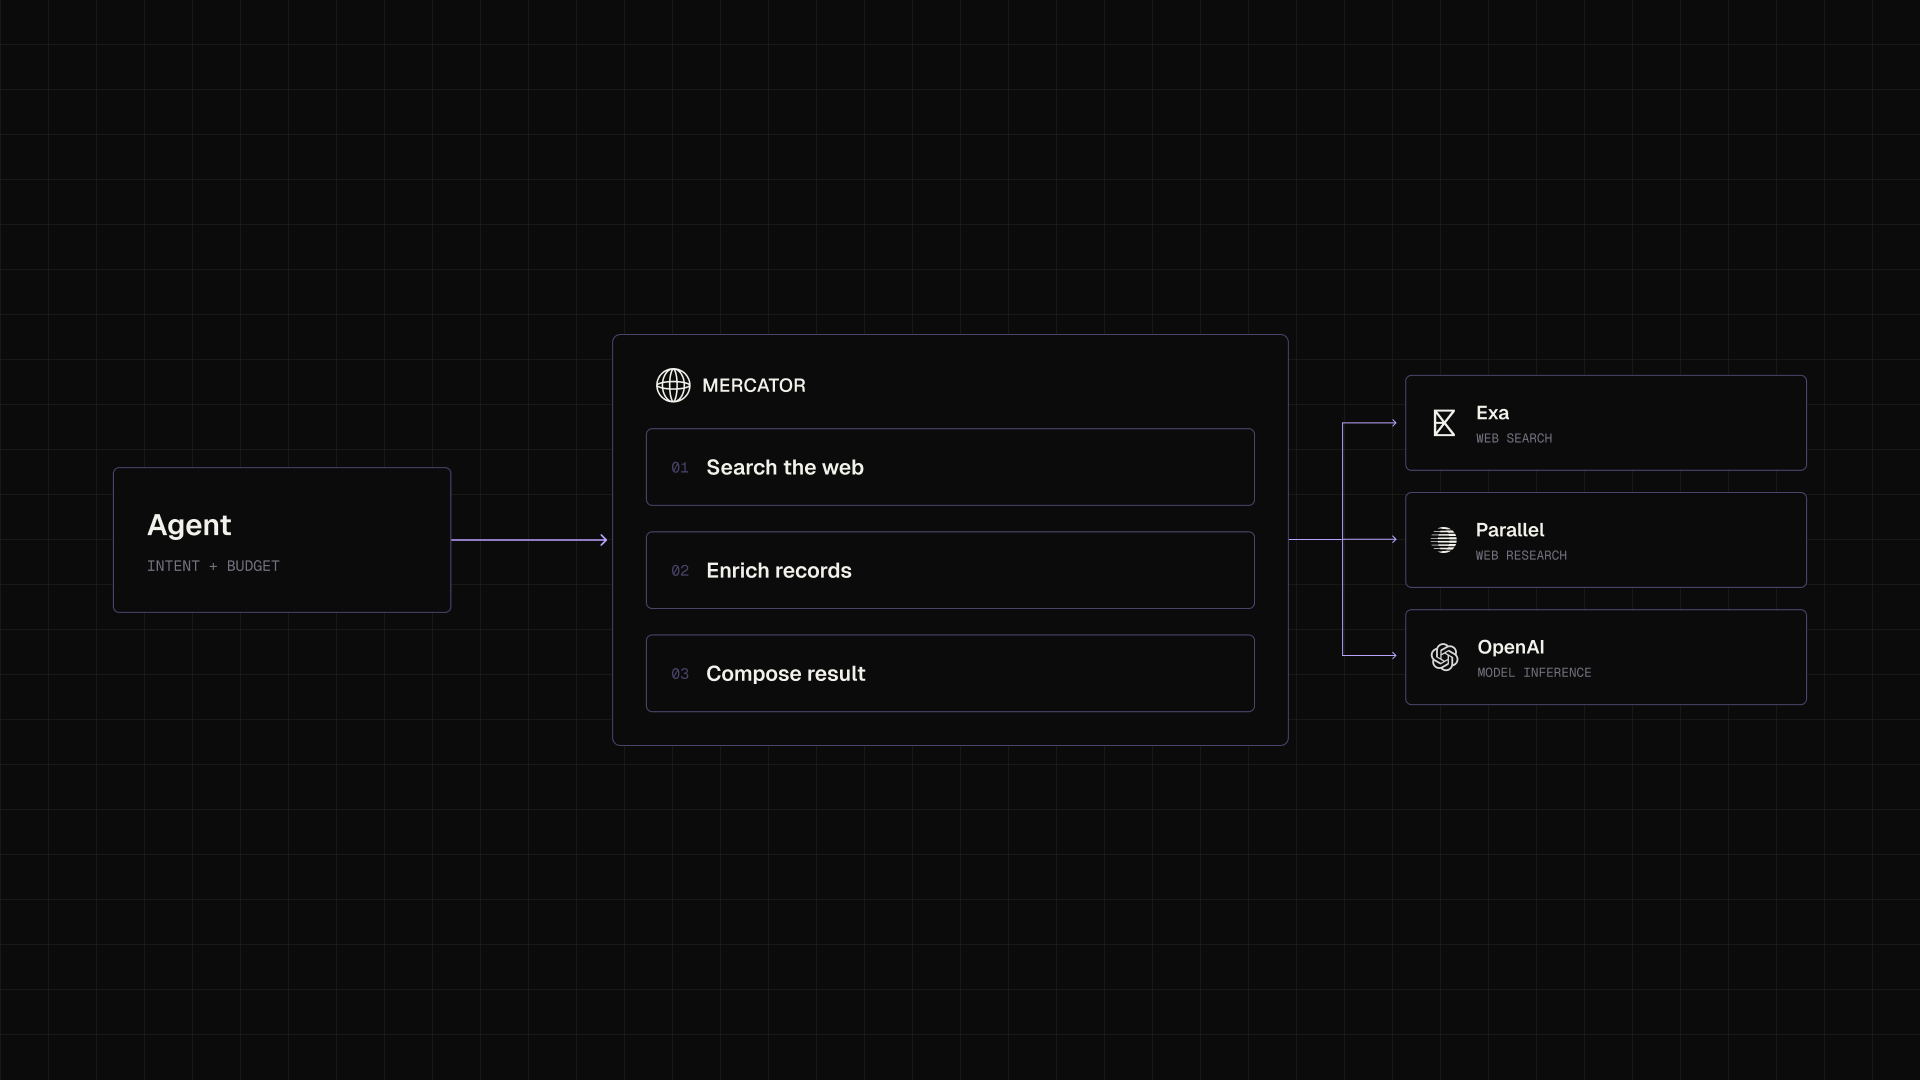Click the Exa name text
Image resolution: width=1920 pixels, height=1080 pixels.
click(1492, 413)
